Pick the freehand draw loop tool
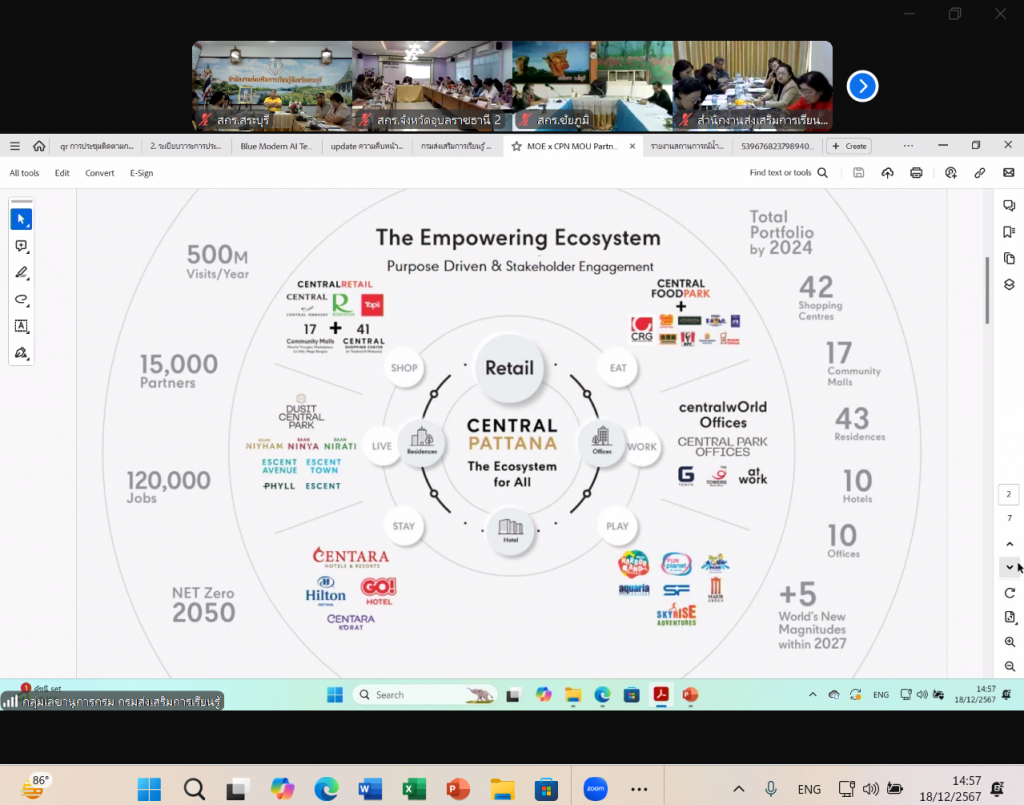 coord(21,299)
